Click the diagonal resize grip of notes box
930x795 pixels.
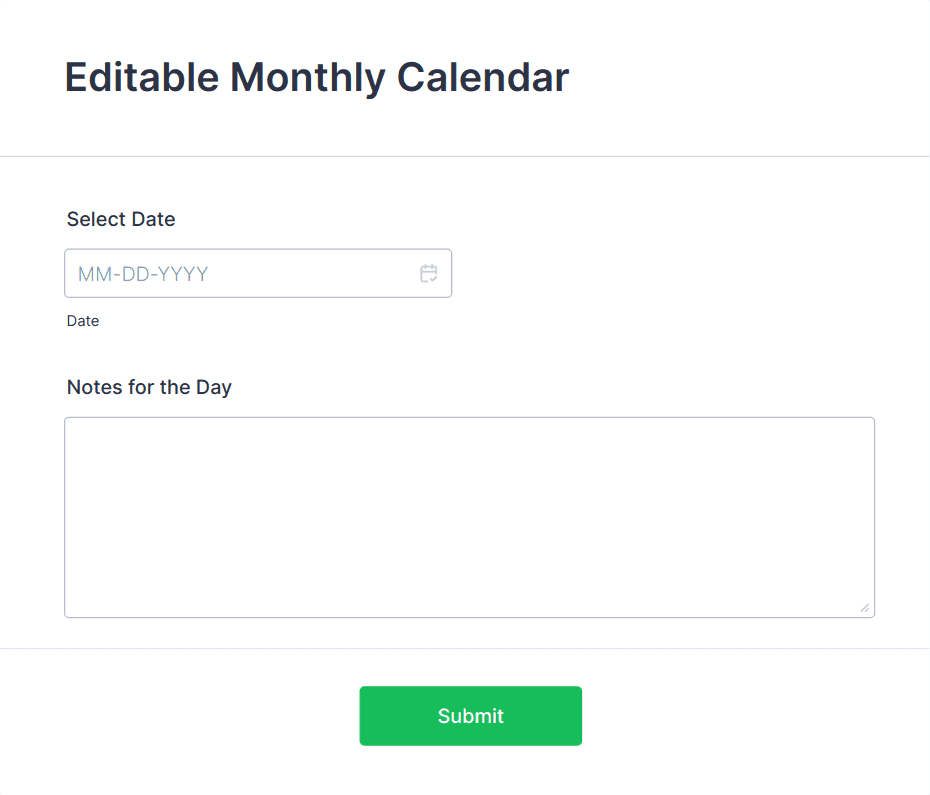pos(865,608)
